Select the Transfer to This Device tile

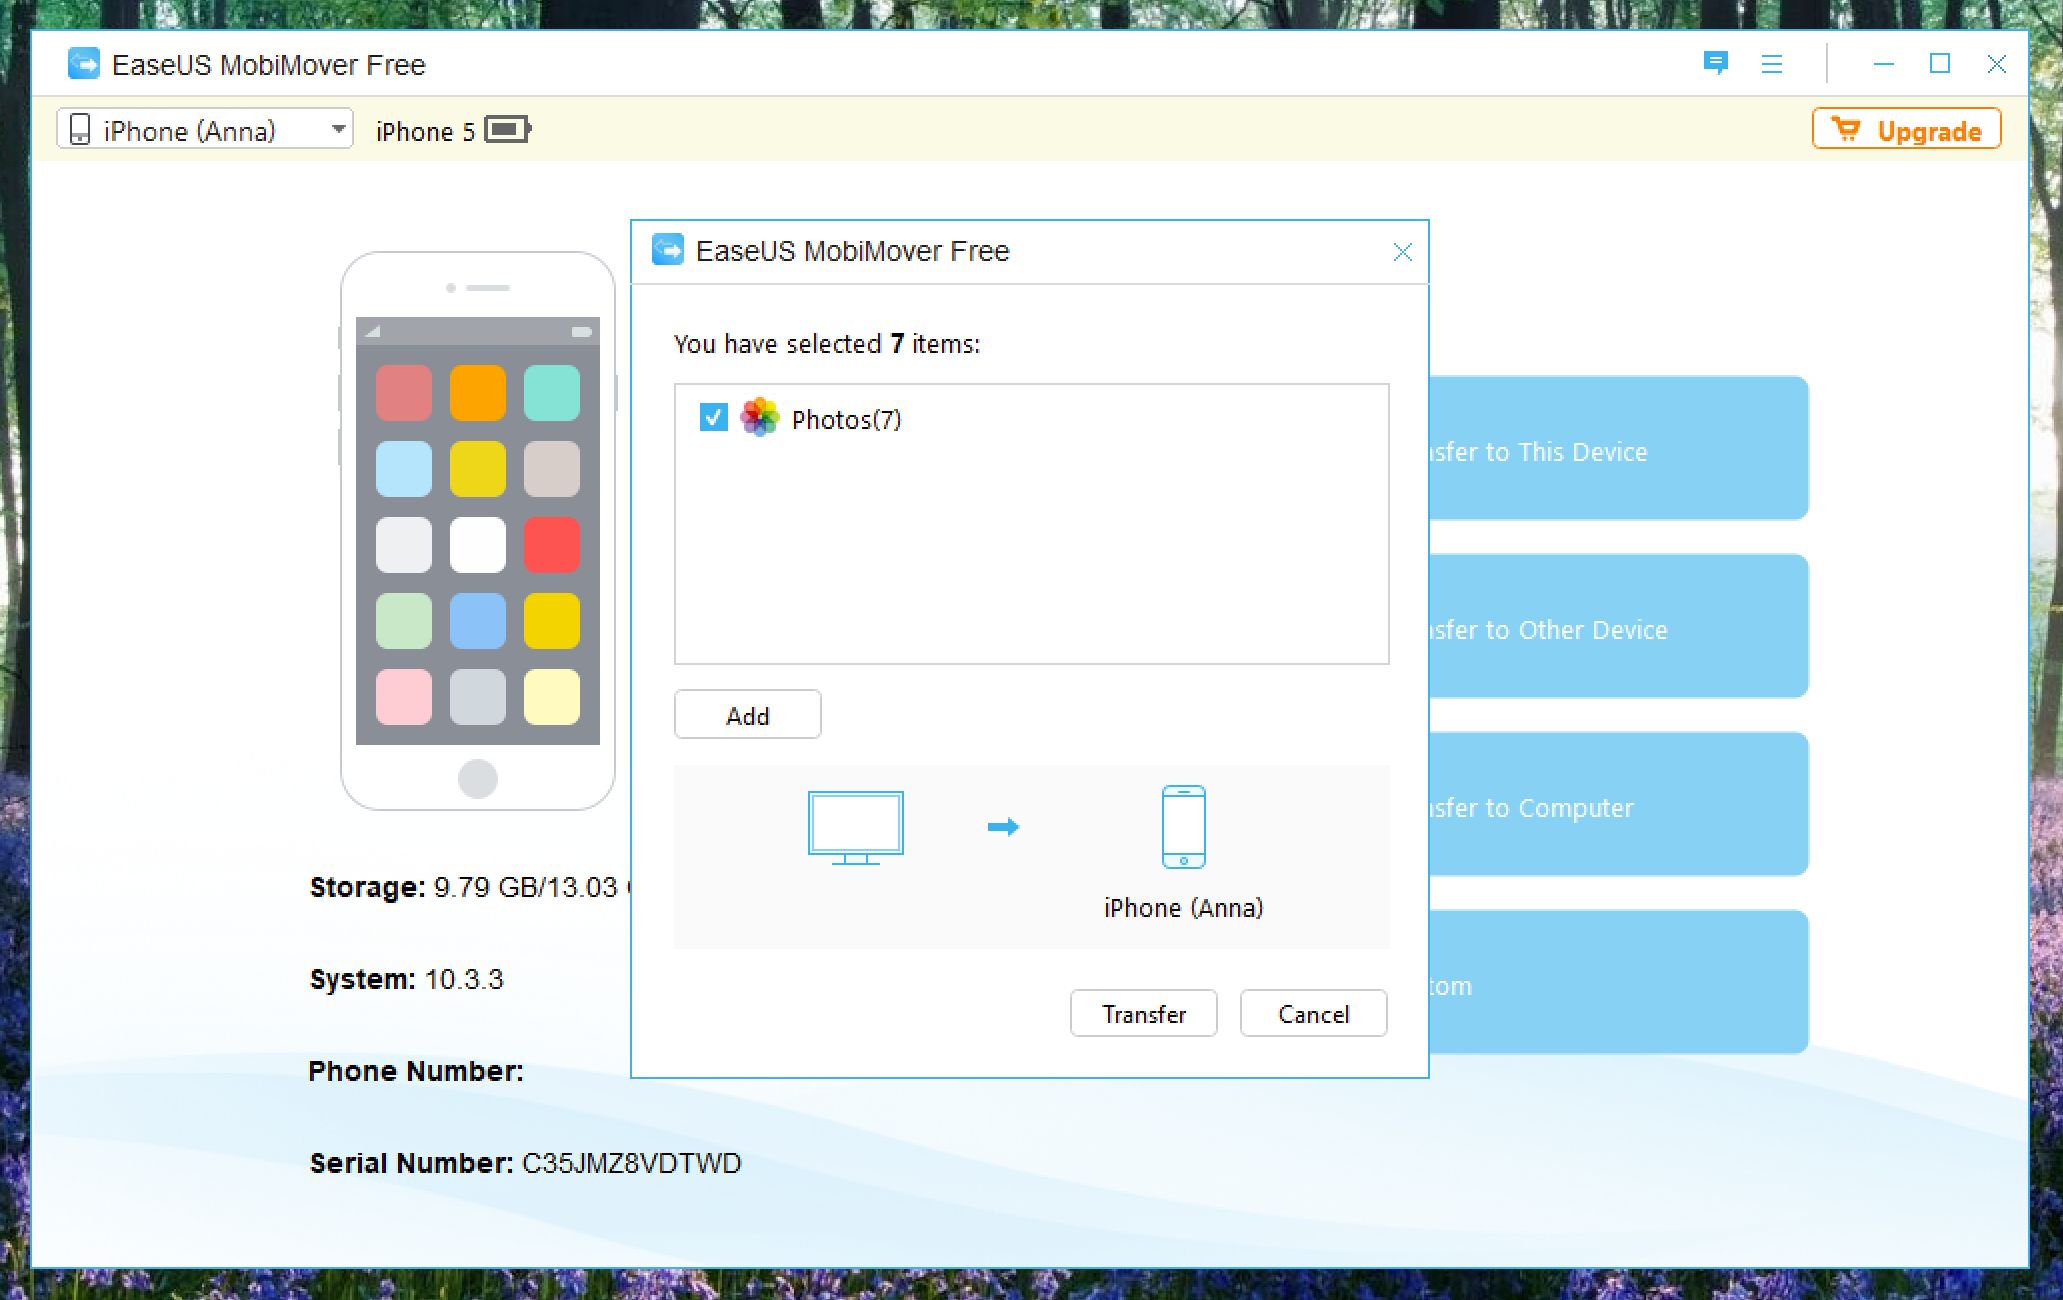click(x=1617, y=450)
